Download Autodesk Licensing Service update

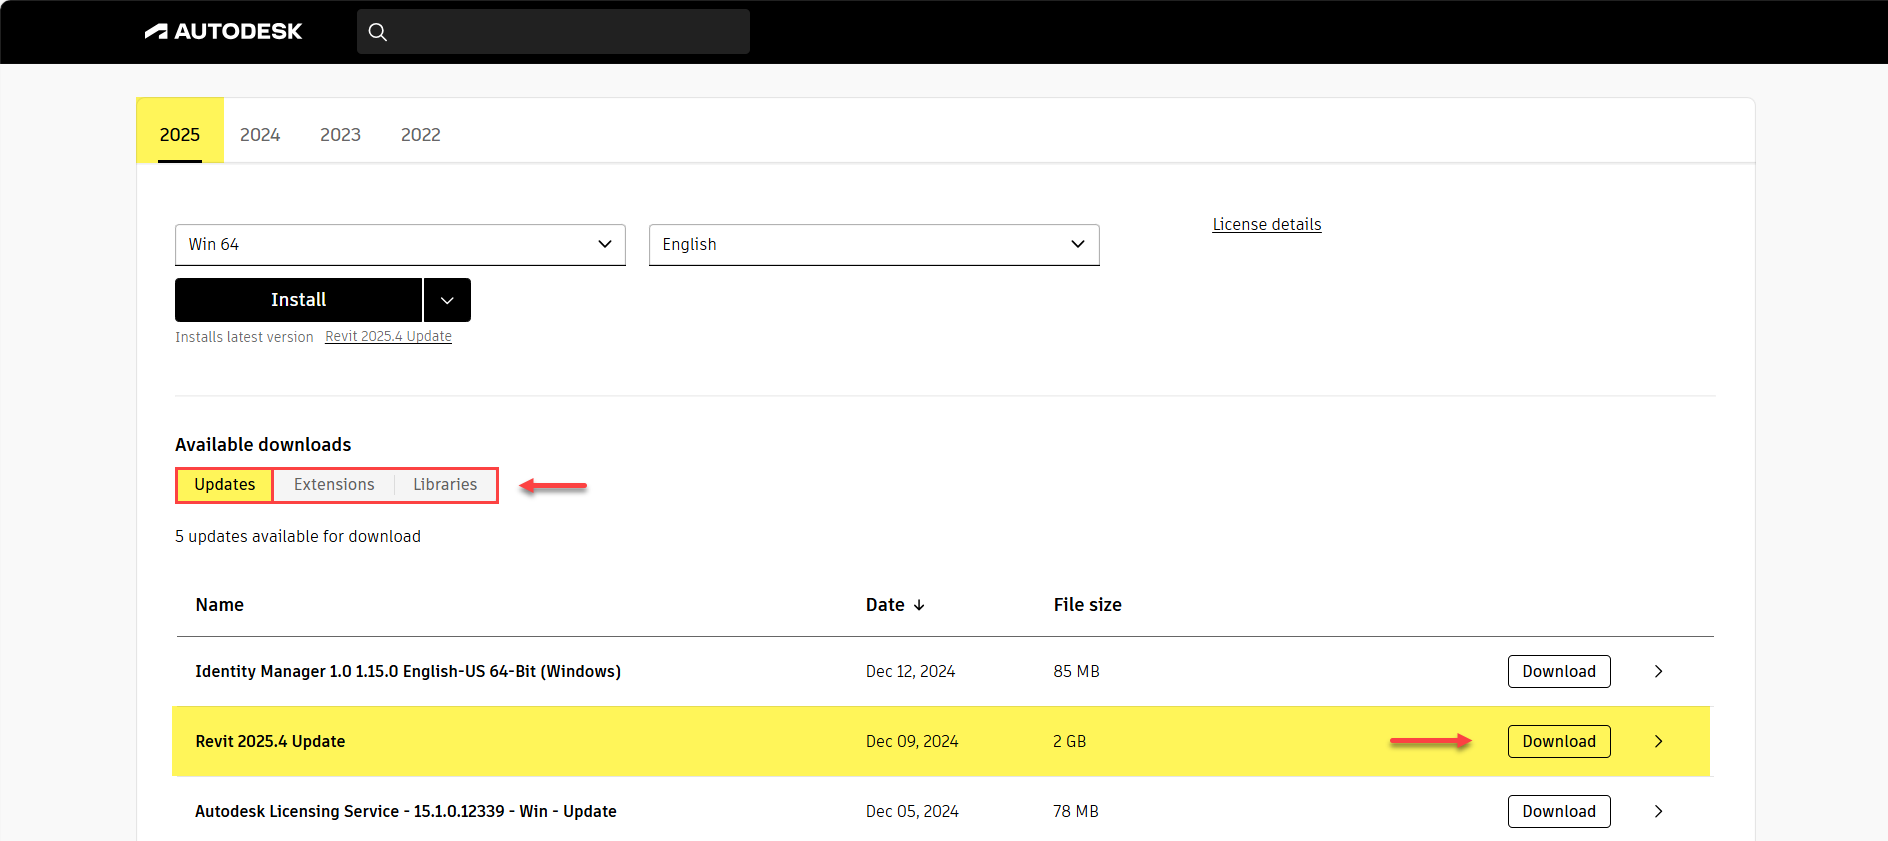pyautogui.click(x=1559, y=812)
